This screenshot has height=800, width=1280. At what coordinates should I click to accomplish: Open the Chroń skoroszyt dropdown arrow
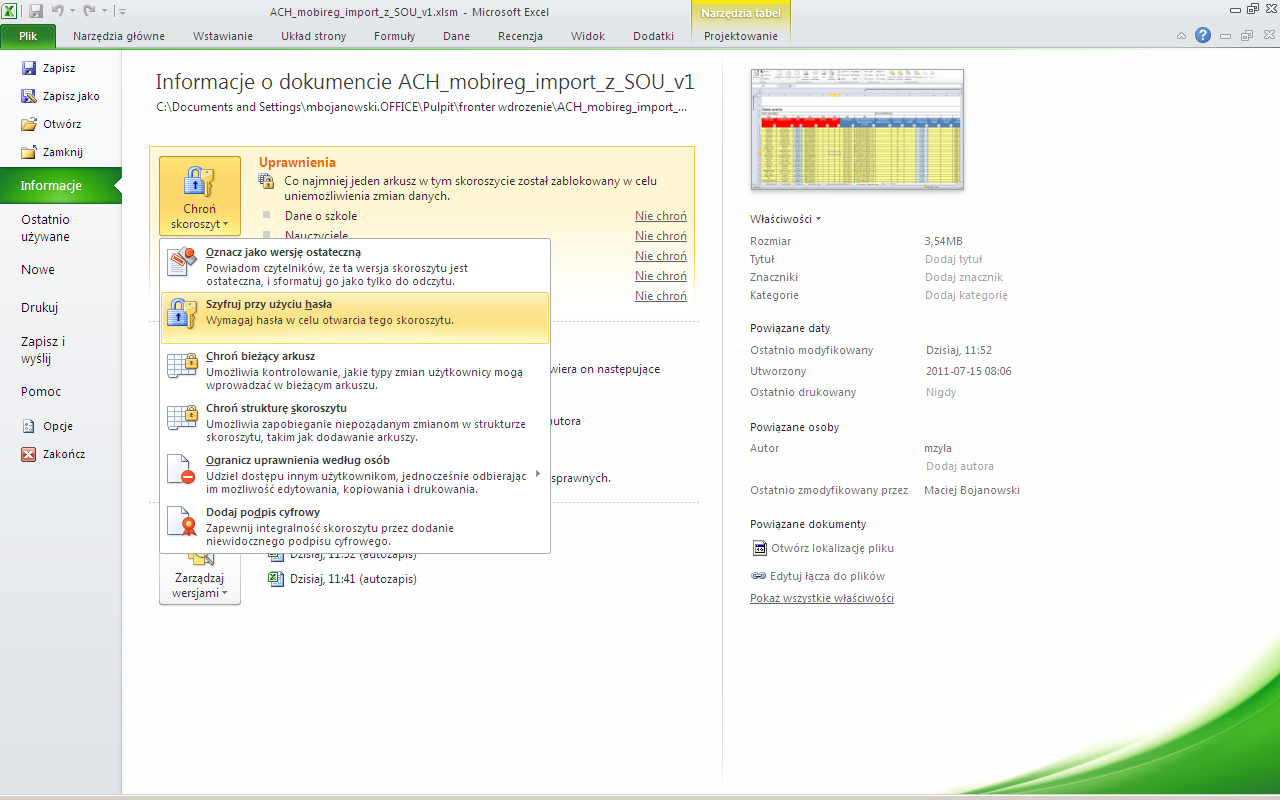tap(226, 225)
